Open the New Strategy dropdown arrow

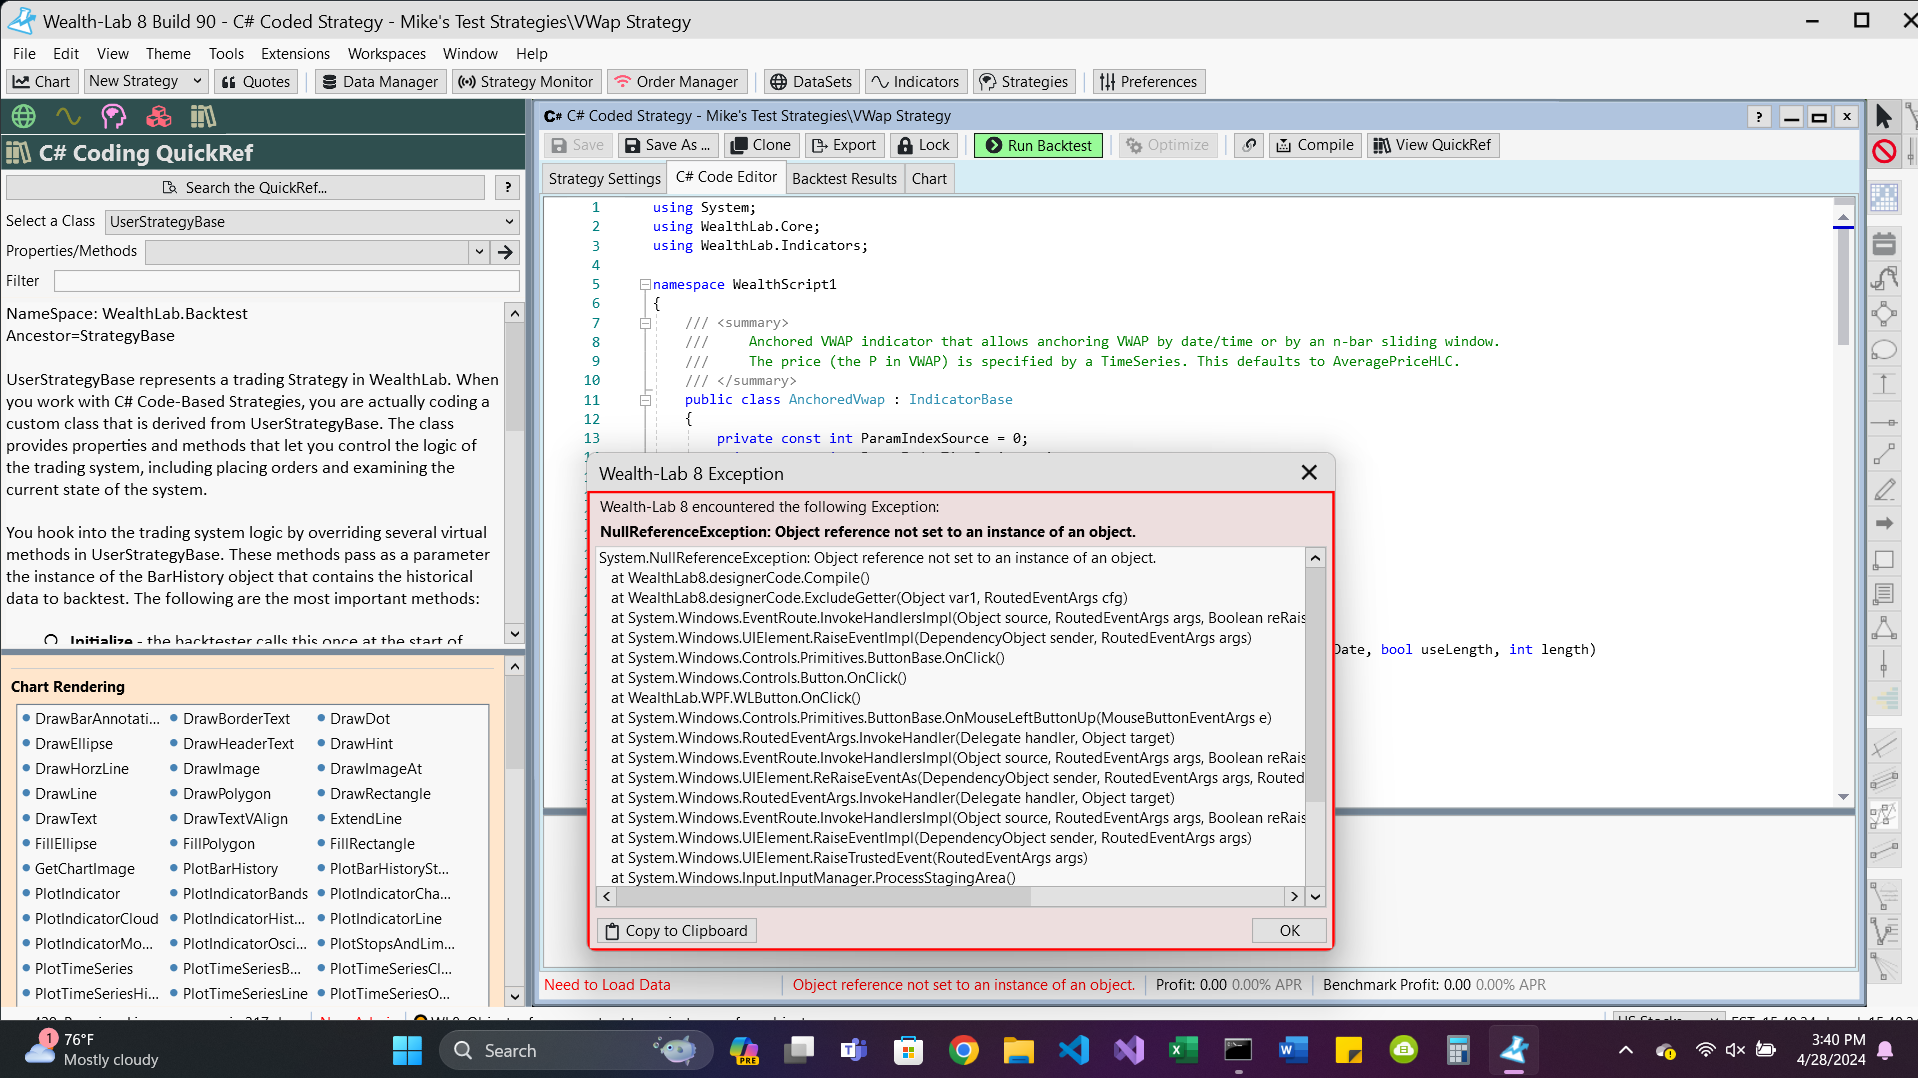click(197, 81)
